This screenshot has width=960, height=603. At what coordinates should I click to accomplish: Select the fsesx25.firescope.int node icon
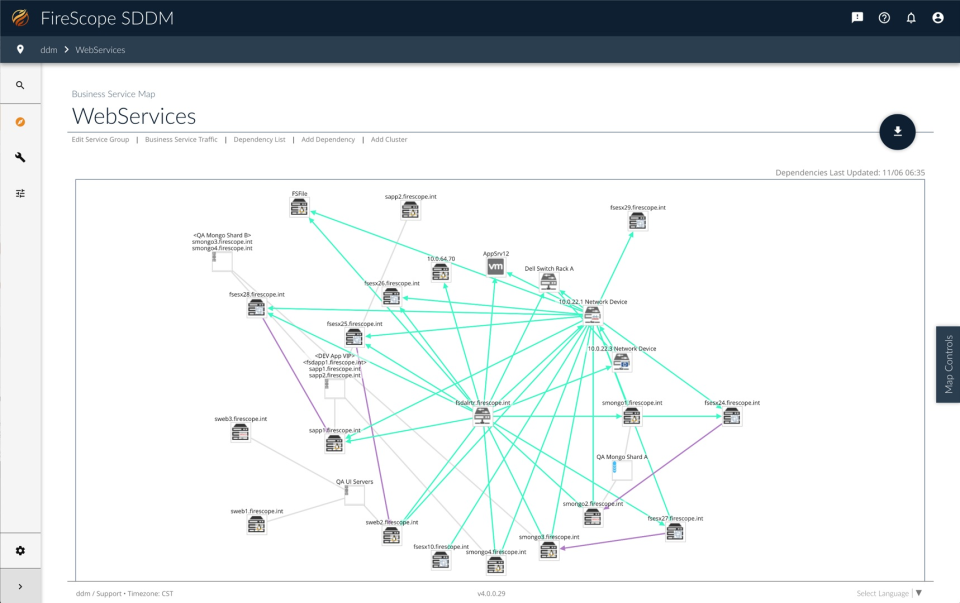coord(354,337)
